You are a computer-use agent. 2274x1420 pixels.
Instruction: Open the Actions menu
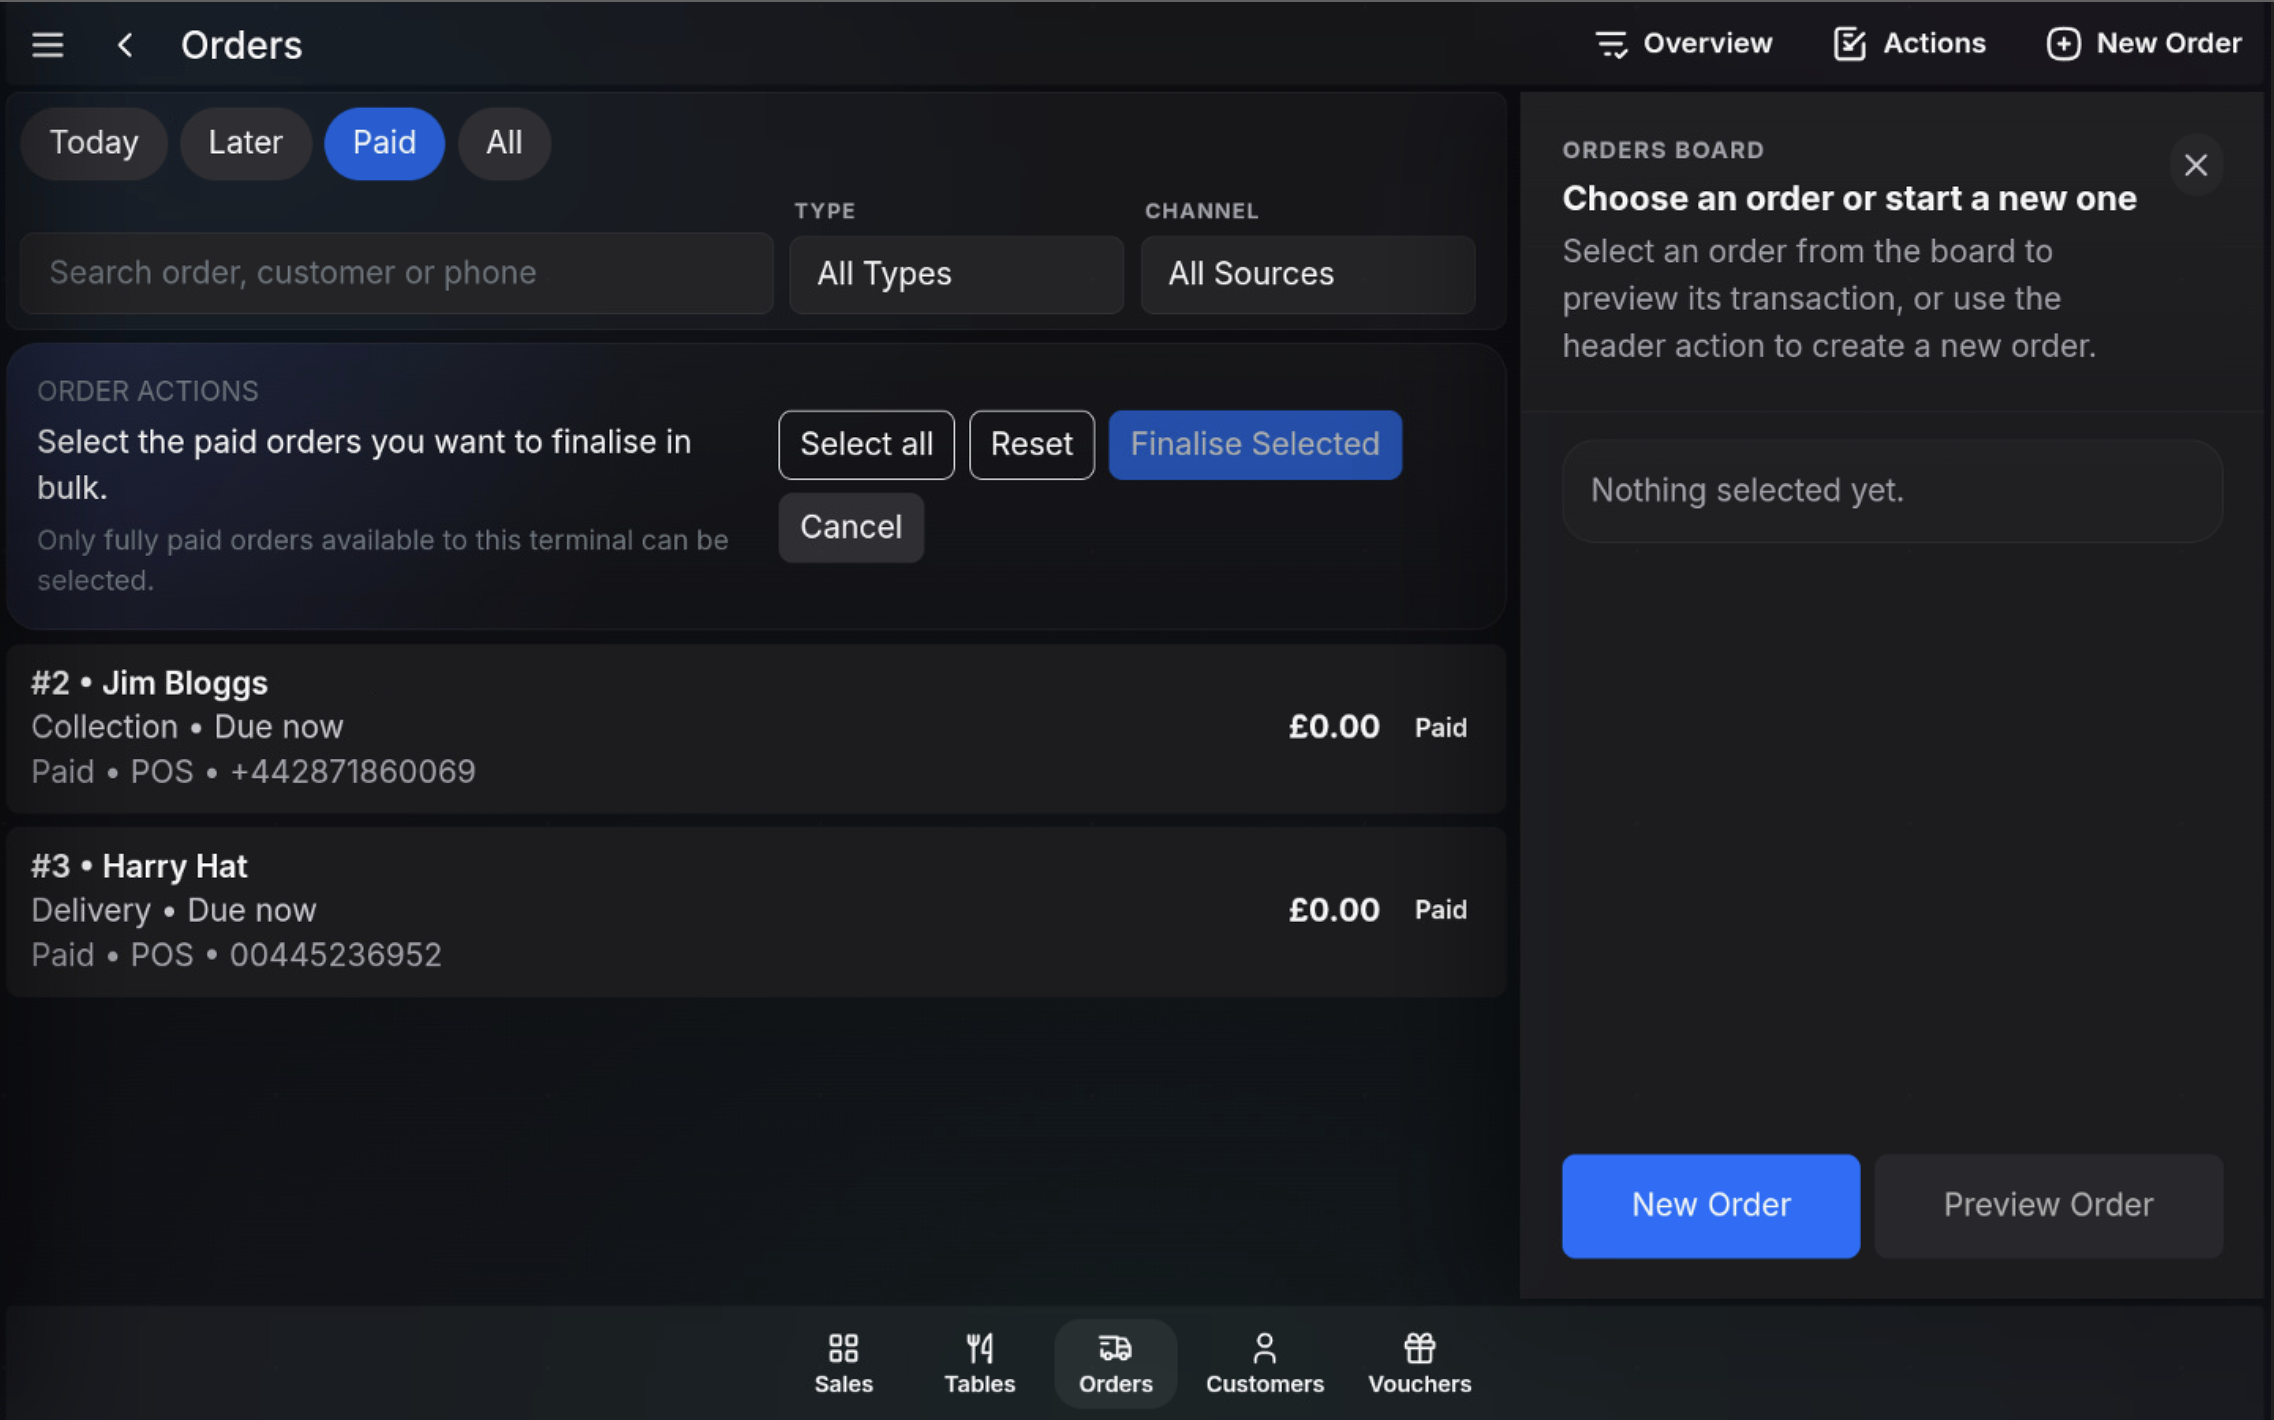[1909, 44]
